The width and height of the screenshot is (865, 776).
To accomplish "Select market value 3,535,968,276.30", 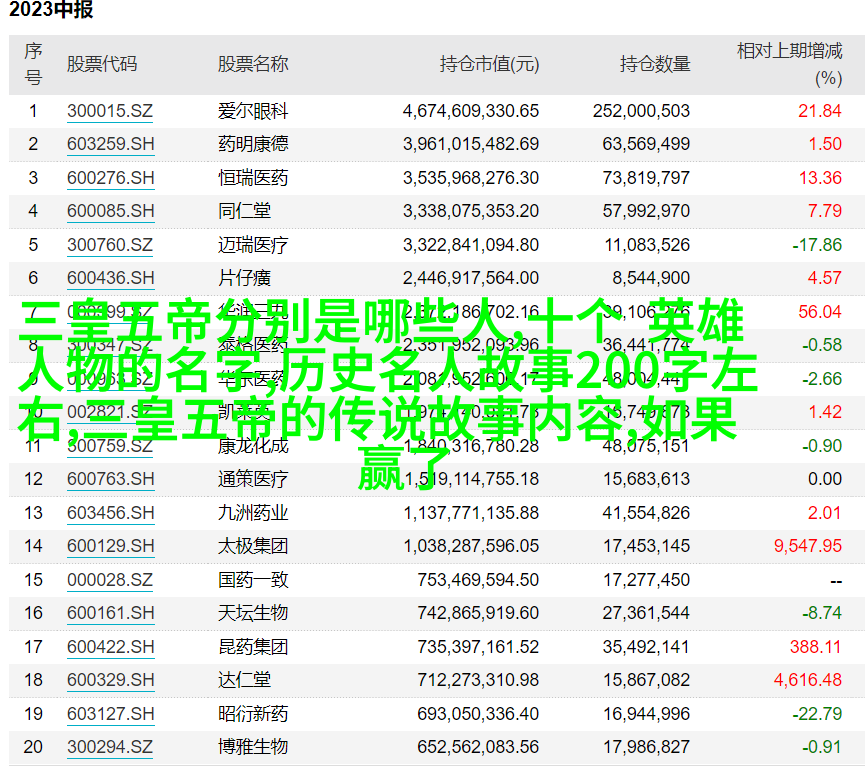I will 471,179.
